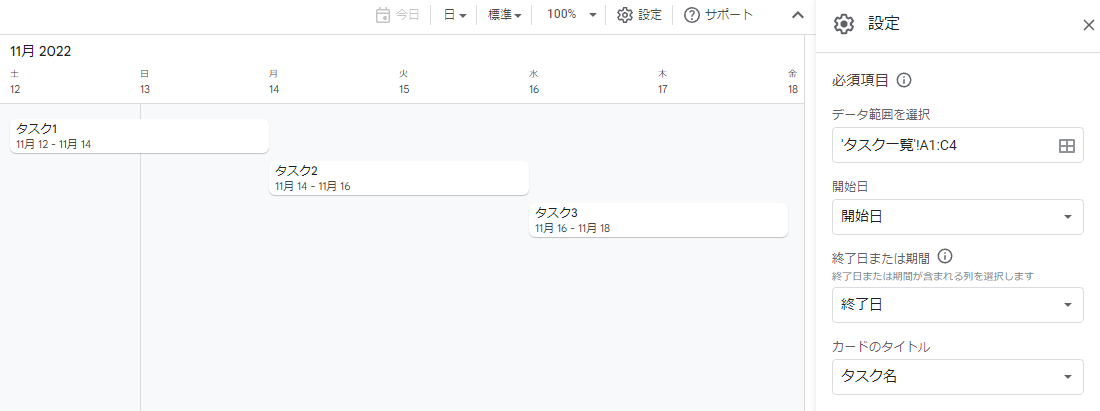Screen dimensions: 1100x411
Task: Open the 日 time unit dropdown
Action: coord(455,15)
